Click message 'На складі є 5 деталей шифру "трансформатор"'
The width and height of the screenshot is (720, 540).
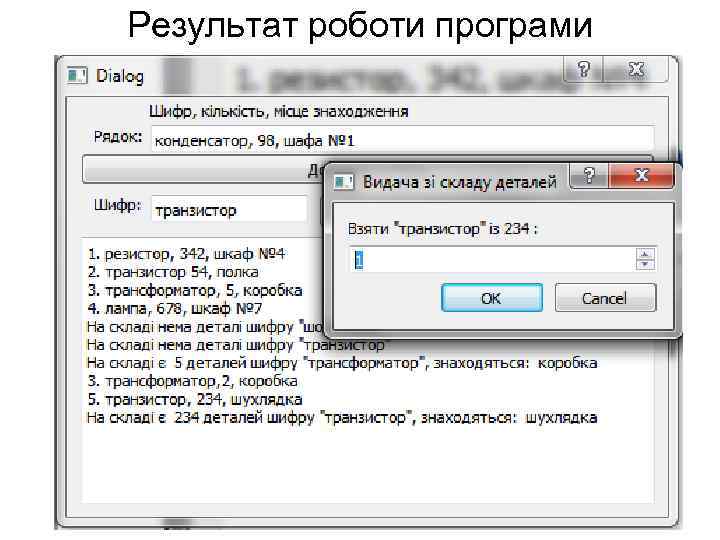257,363
